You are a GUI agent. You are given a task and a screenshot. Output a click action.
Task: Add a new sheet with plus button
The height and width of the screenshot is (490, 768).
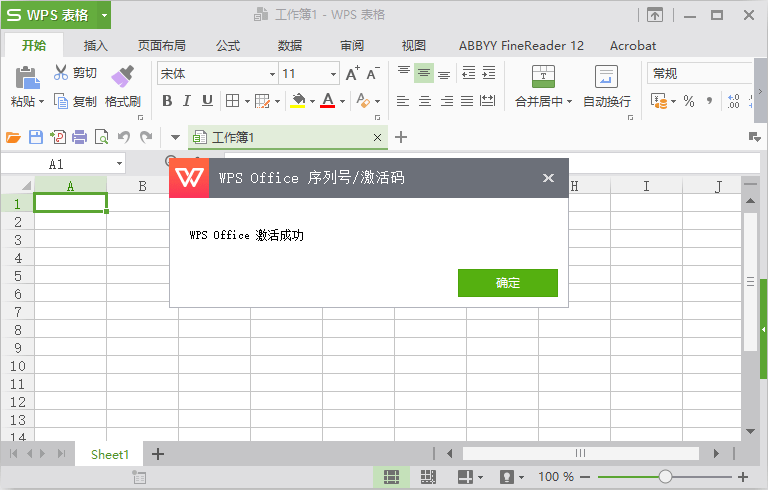157,454
